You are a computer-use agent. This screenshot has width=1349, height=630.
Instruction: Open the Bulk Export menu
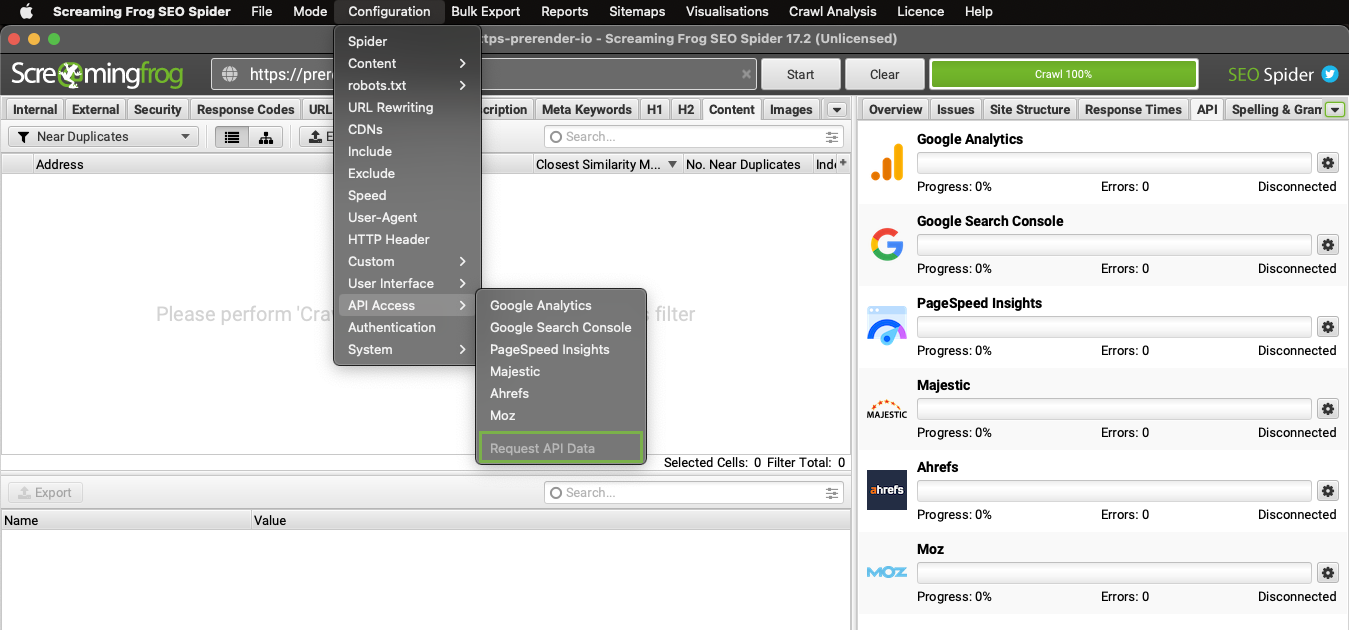(x=485, y=12)
